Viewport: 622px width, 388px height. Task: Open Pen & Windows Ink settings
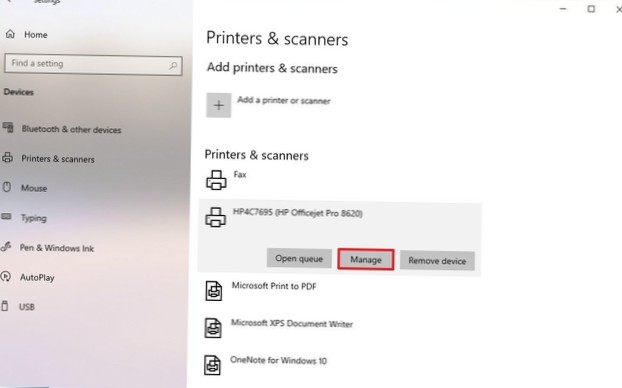pos(57,248)
